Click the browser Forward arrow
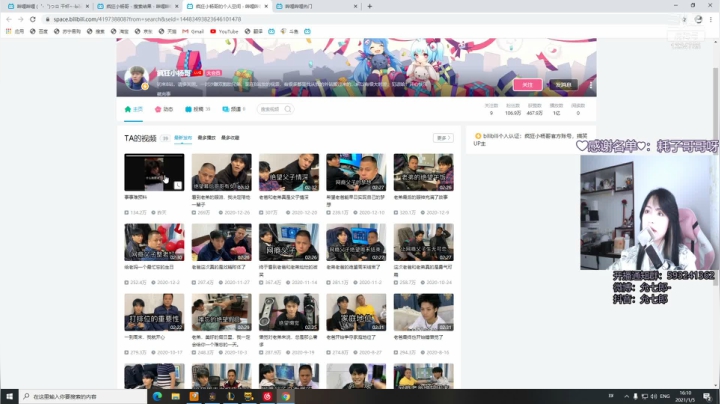Image resolution: width=720 pixels, height=404 pixels. (21, 19)
